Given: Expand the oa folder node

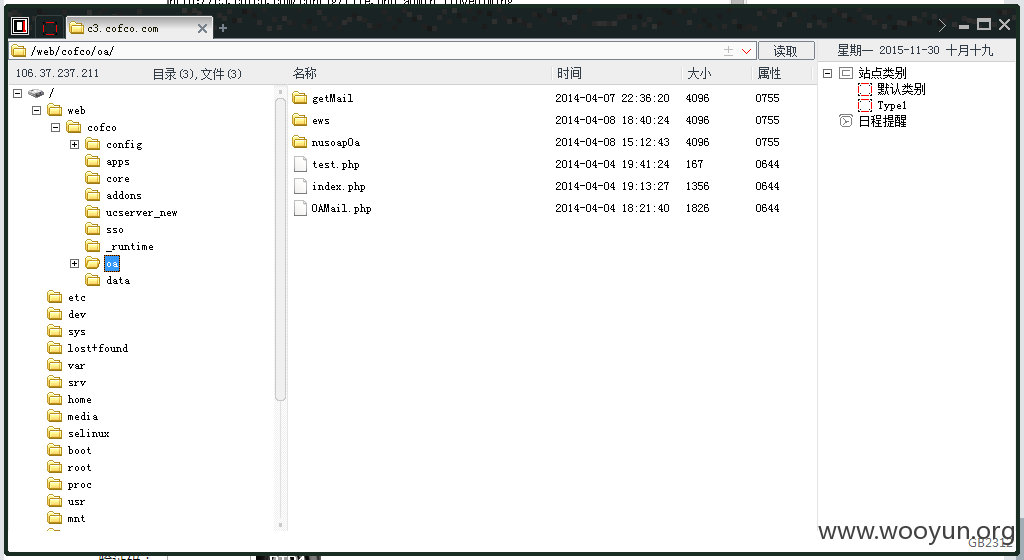Looking at the screenshot, I should click(74, 263).
